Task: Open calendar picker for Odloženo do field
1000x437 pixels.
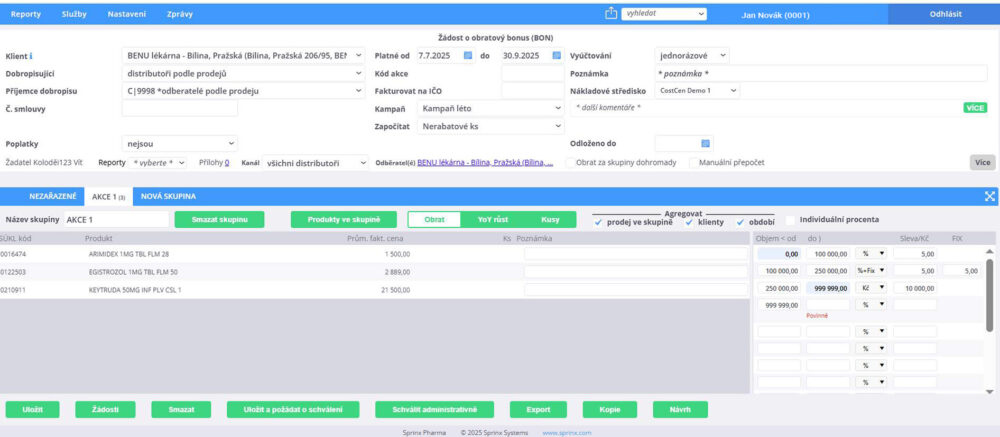Action: [705, 143]
